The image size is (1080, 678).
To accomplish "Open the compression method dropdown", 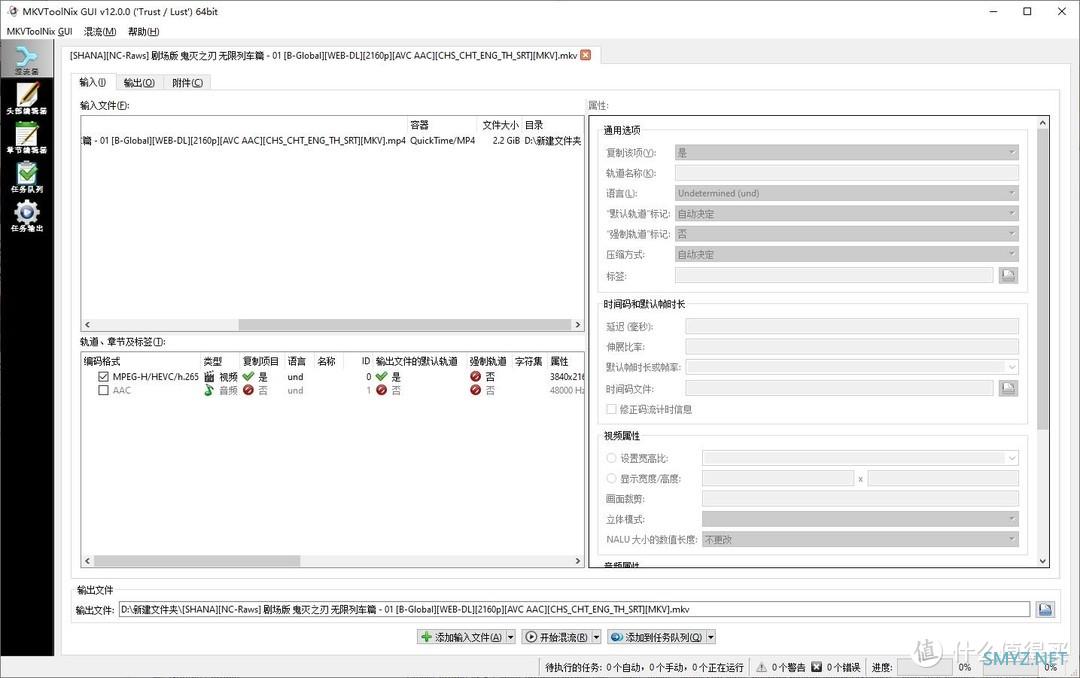I will (x=847, y=254).
